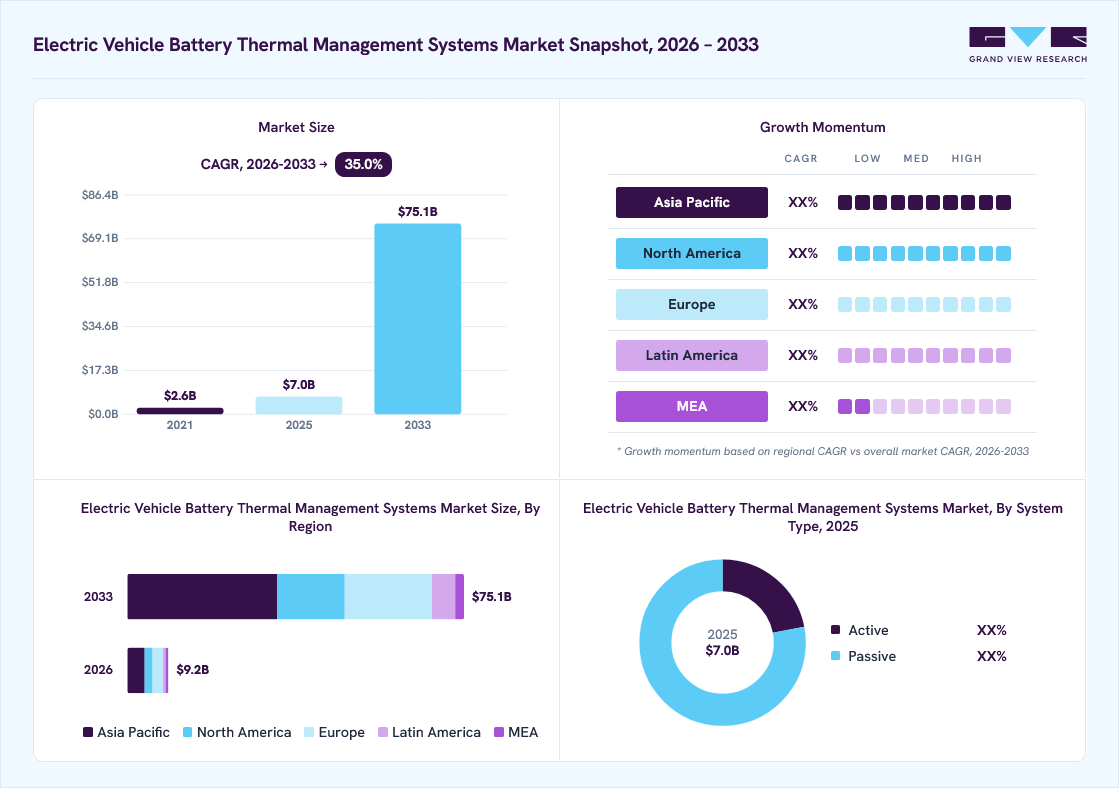Click the $75.1B total beside 2033 regional bar
This screenshot has height=788, width=1120.
coord(492,597)
